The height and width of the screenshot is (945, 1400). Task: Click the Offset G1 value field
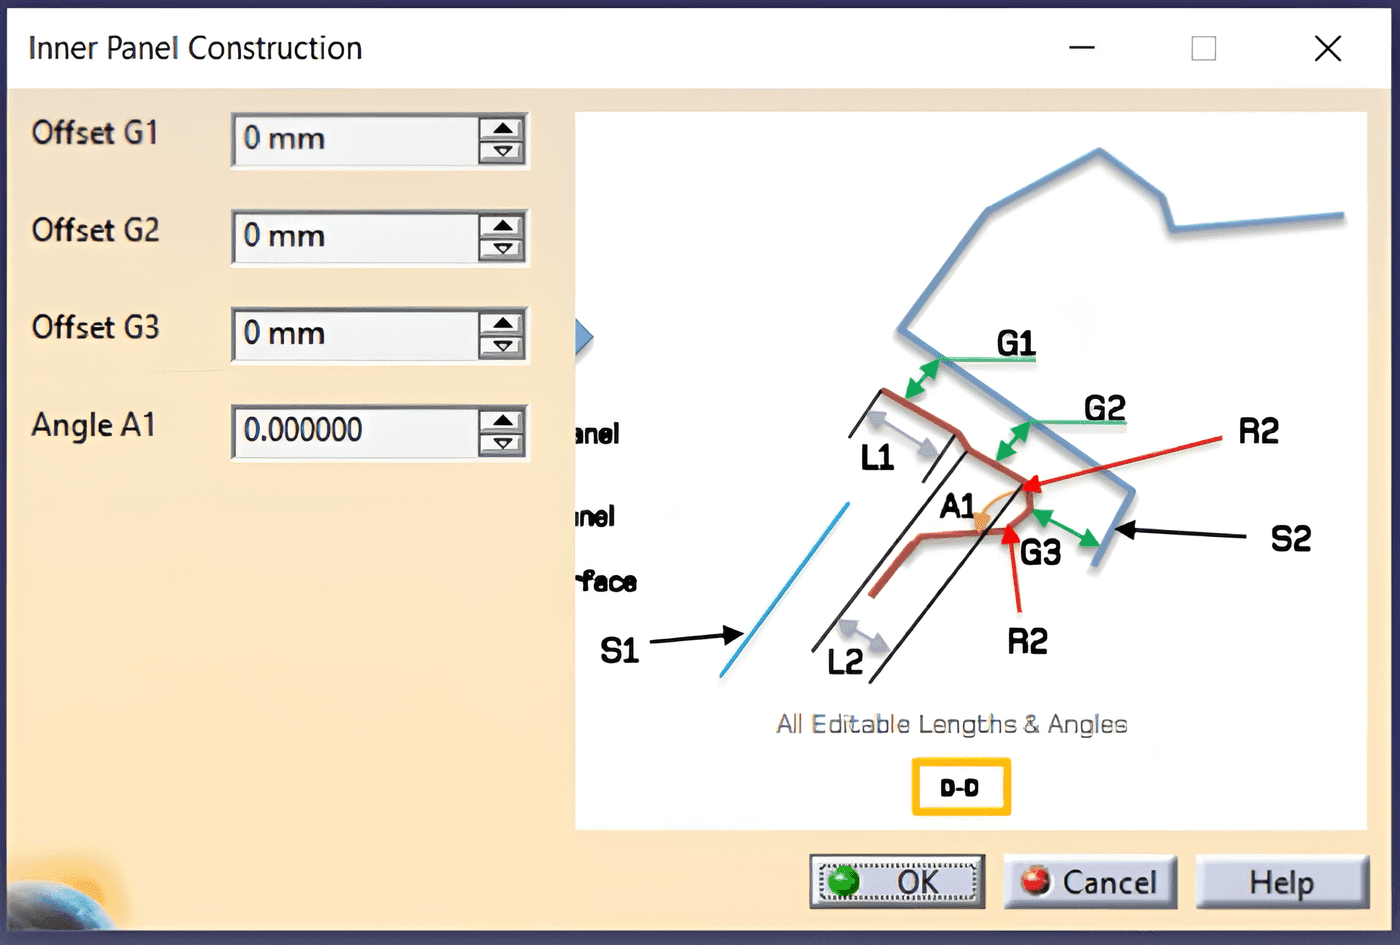point(355,139)
